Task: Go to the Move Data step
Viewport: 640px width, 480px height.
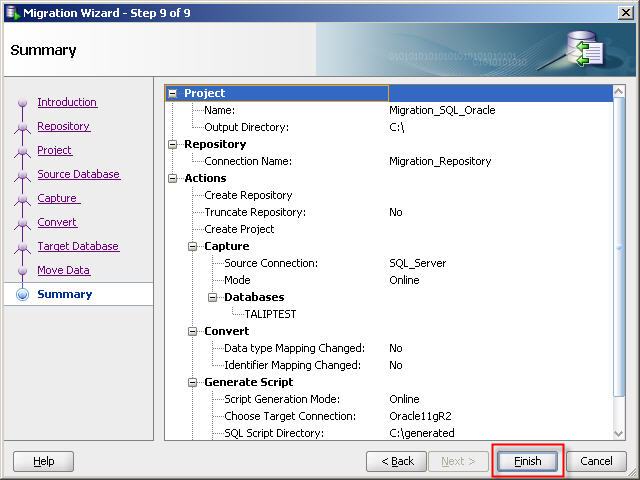Action: pyautogui.click(x=64, y=270)
